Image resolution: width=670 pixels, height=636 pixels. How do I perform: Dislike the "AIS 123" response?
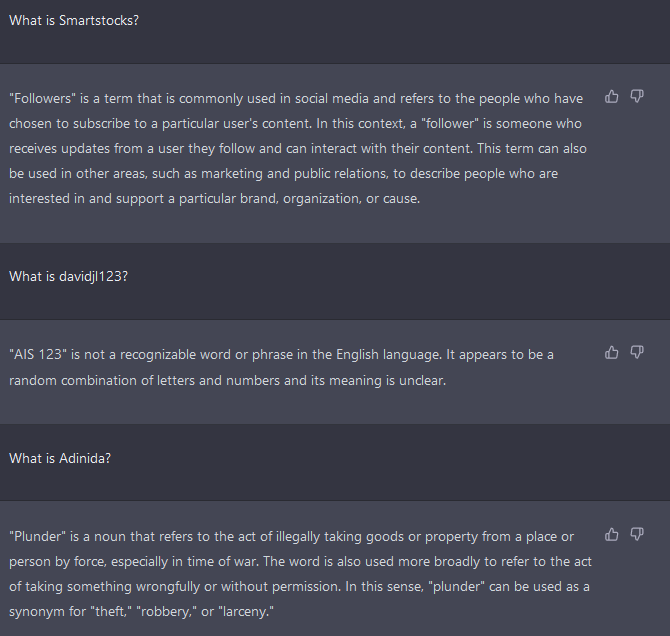(637, 353)
